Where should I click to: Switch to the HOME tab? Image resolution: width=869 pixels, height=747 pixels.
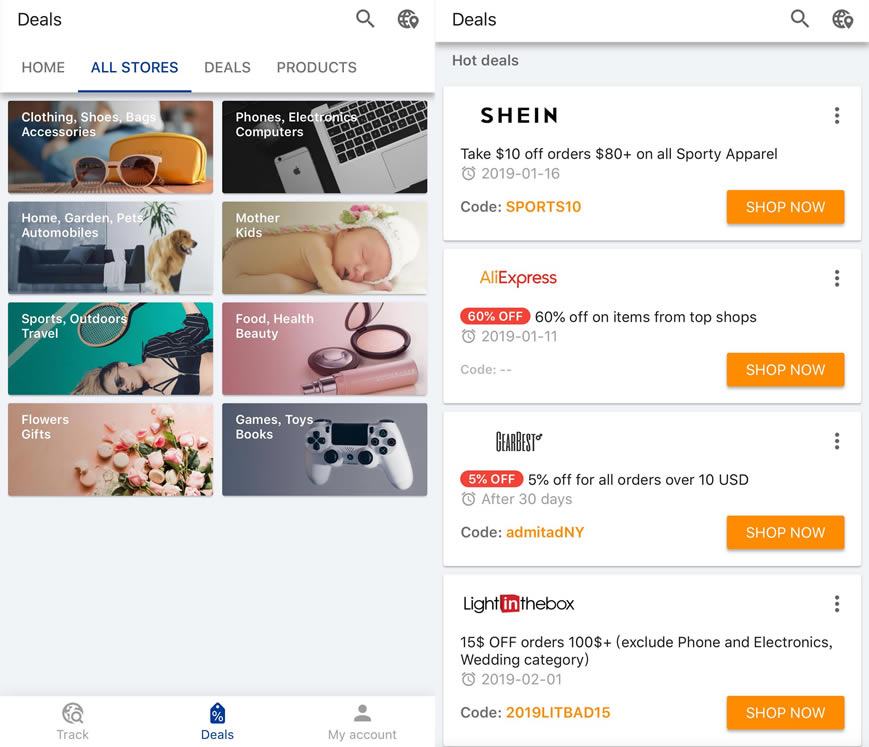[x=43, y=68]
